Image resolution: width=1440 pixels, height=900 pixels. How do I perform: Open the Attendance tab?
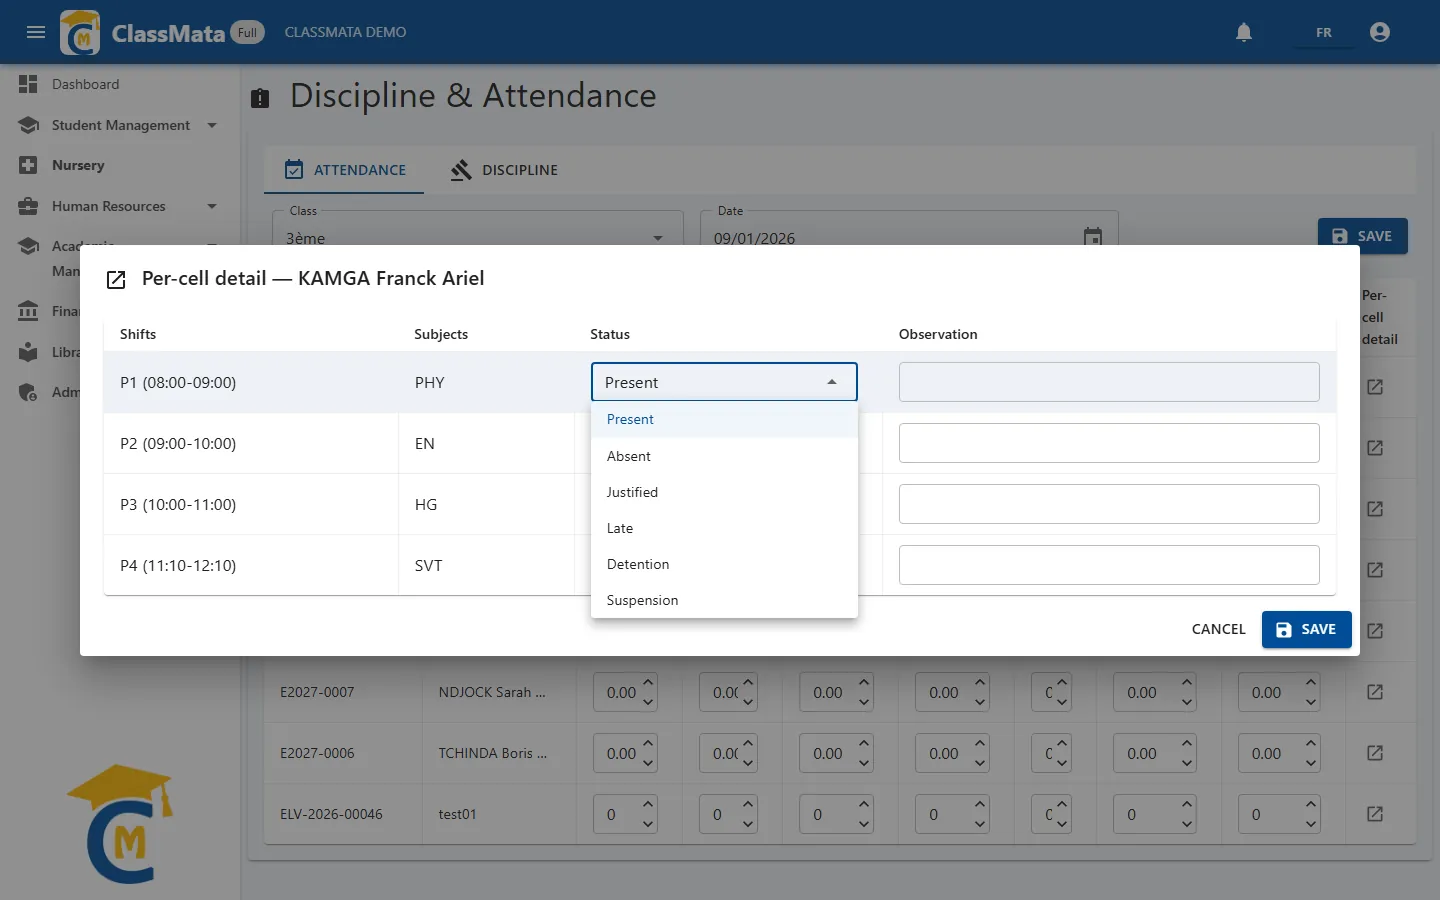[x=344, y=170]
